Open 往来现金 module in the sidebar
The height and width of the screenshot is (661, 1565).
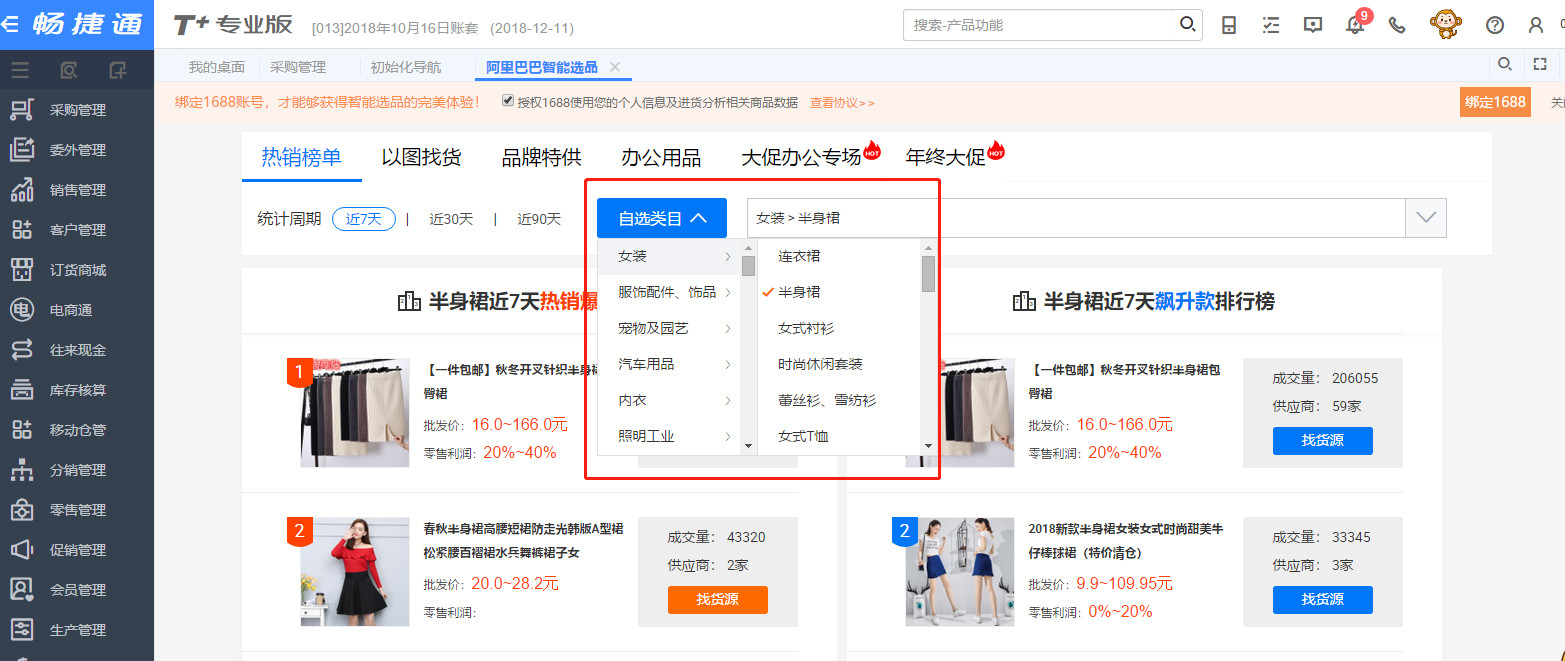(77, 350)
